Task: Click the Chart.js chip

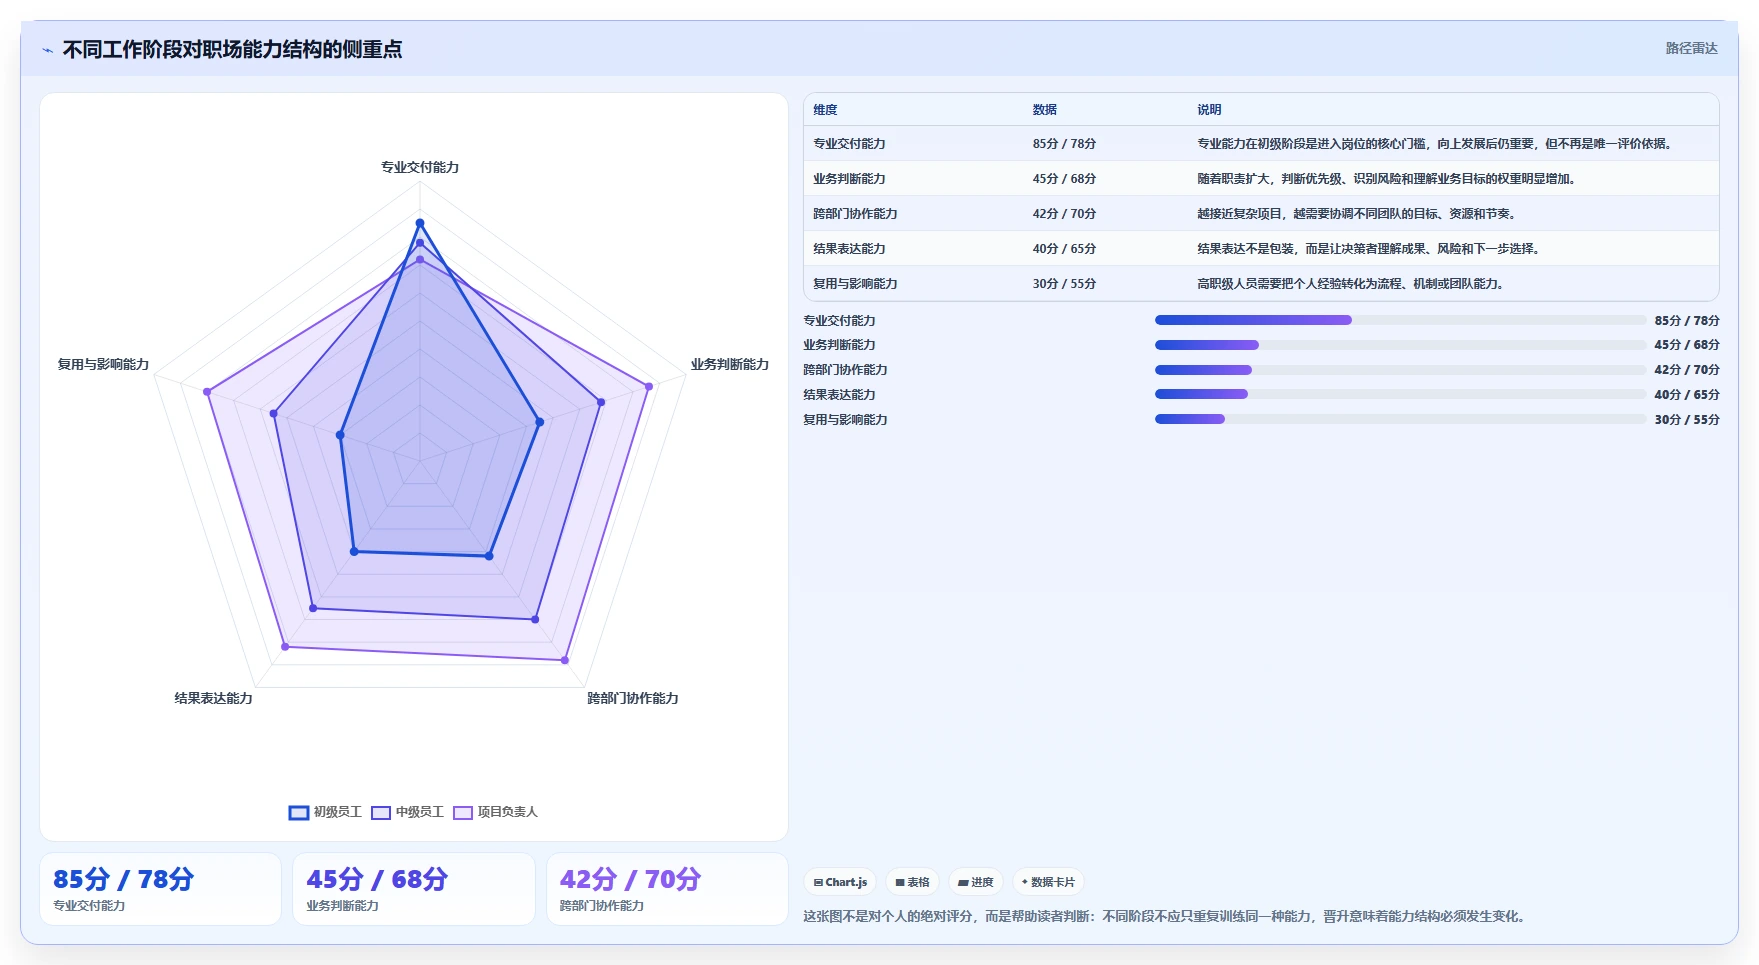Action: click(840, 882)
